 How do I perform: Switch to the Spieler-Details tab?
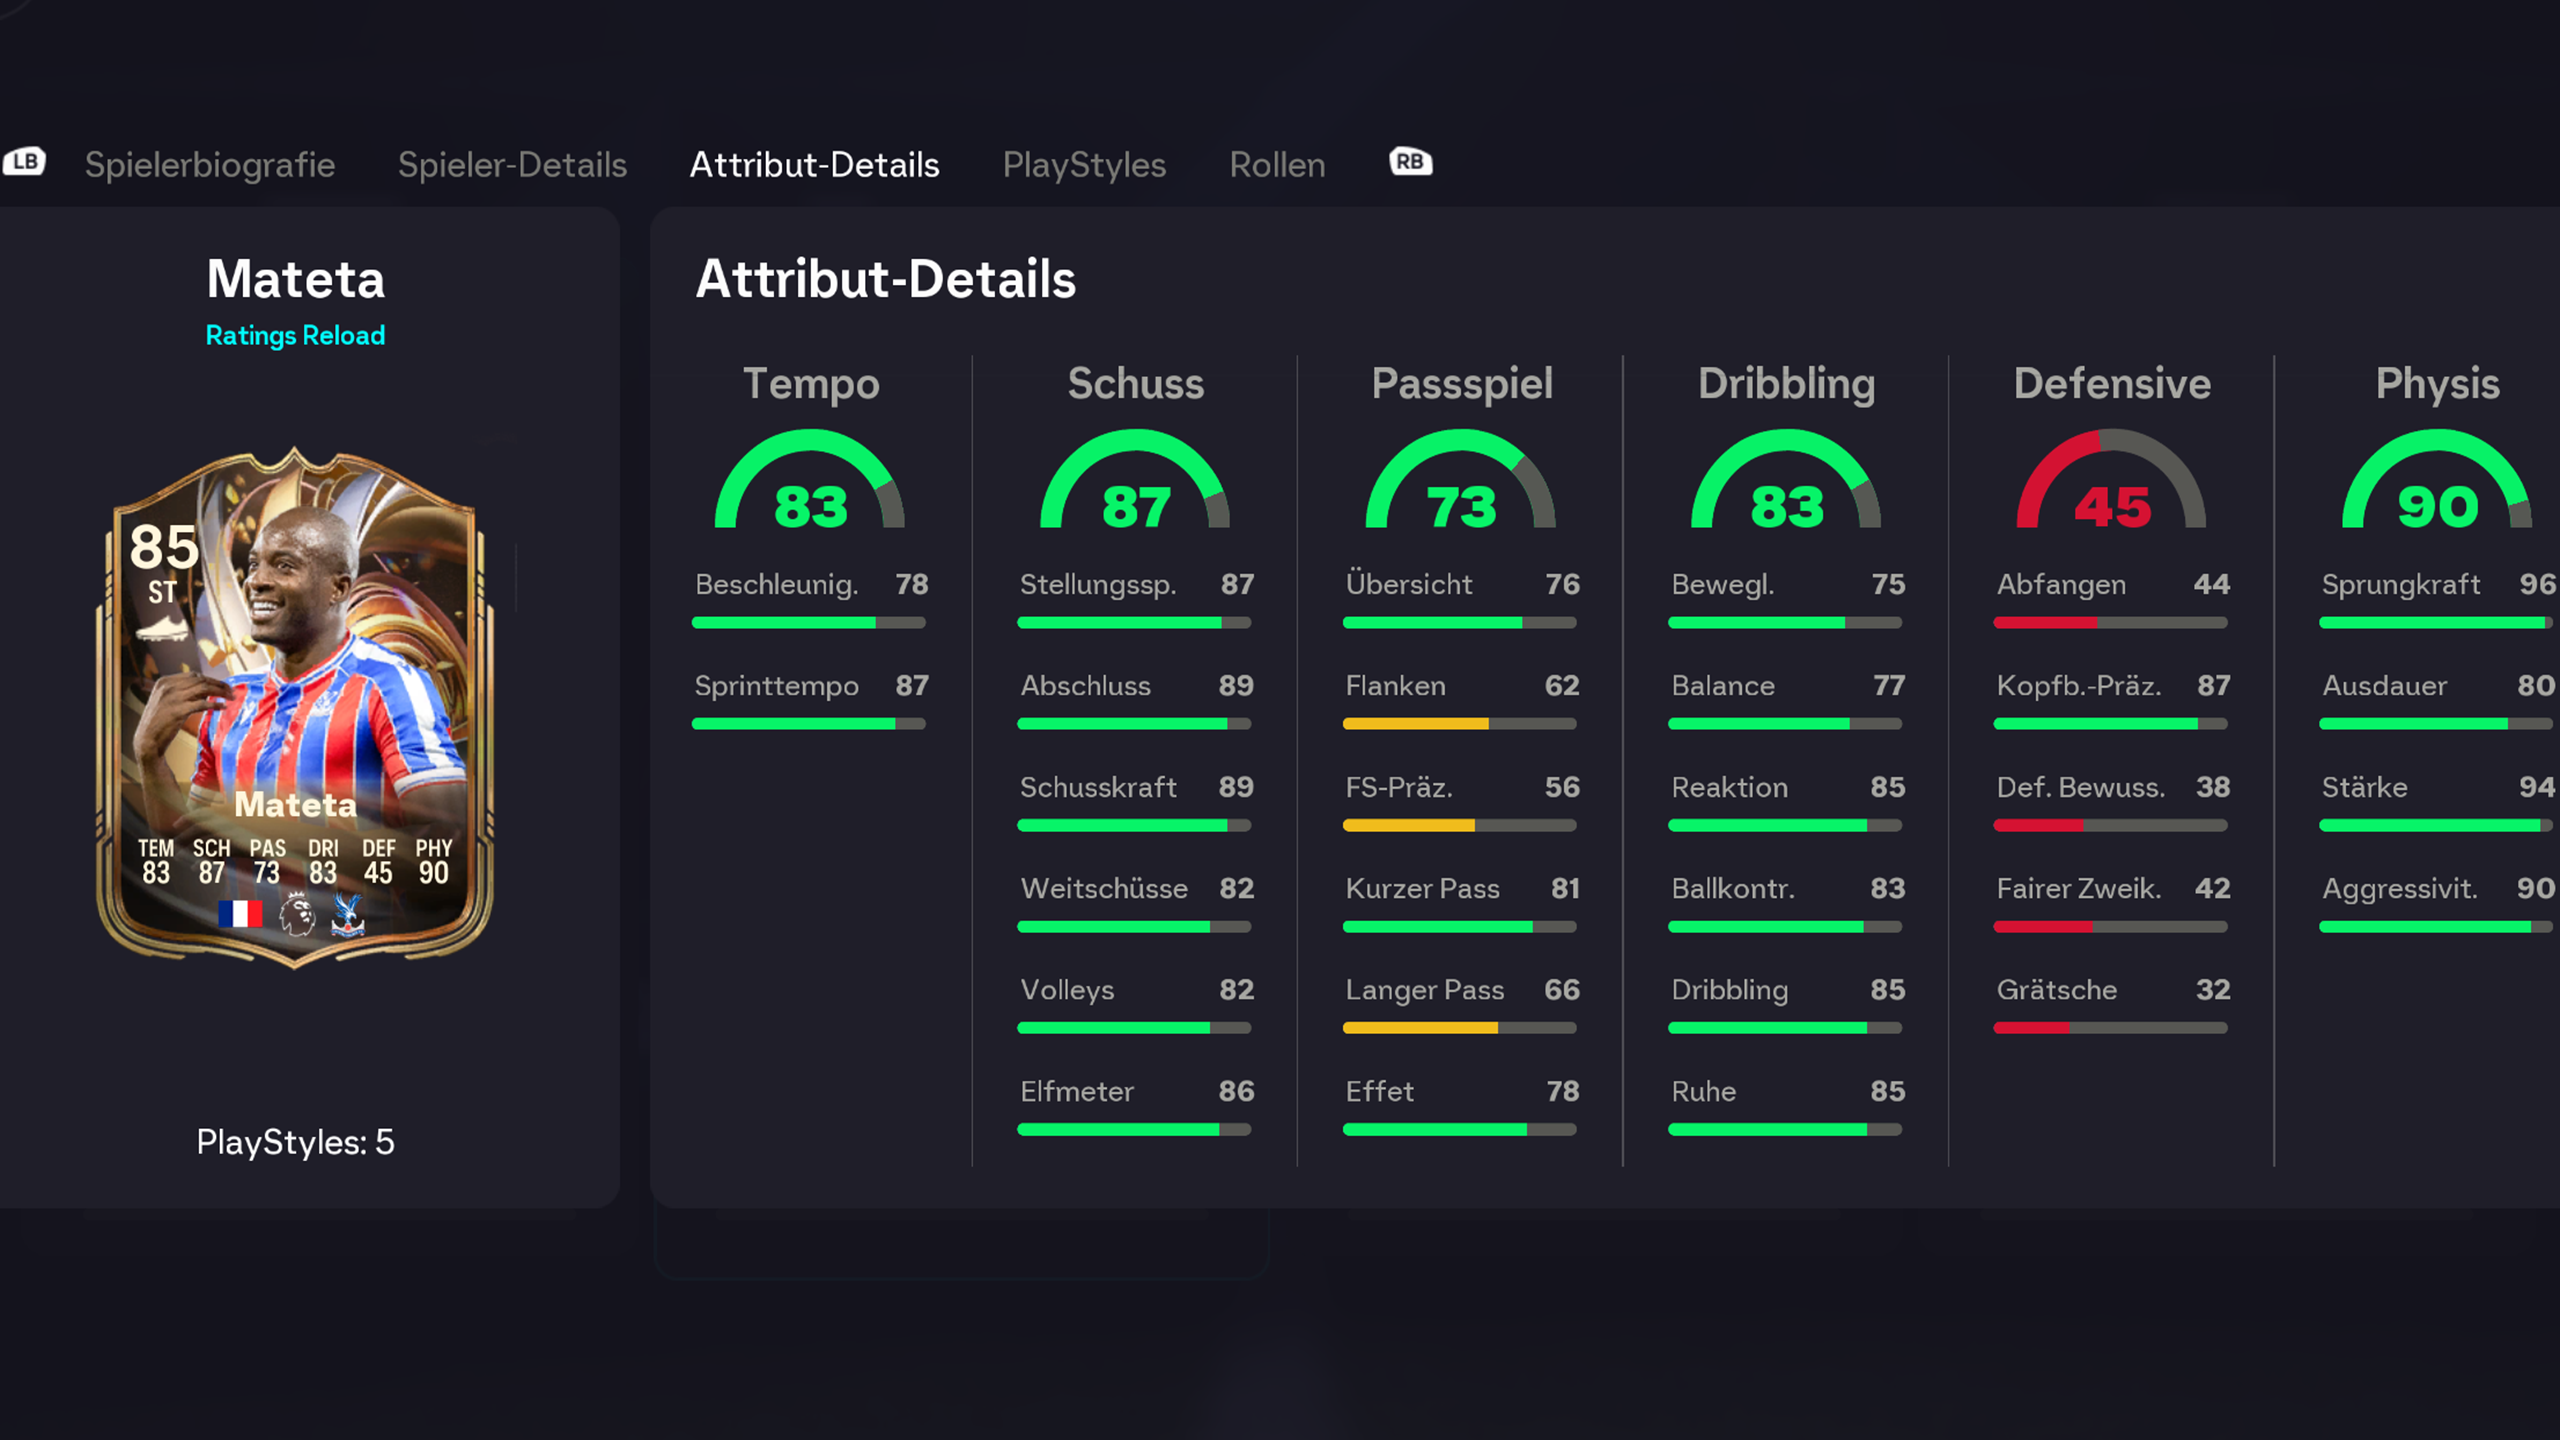512,165
